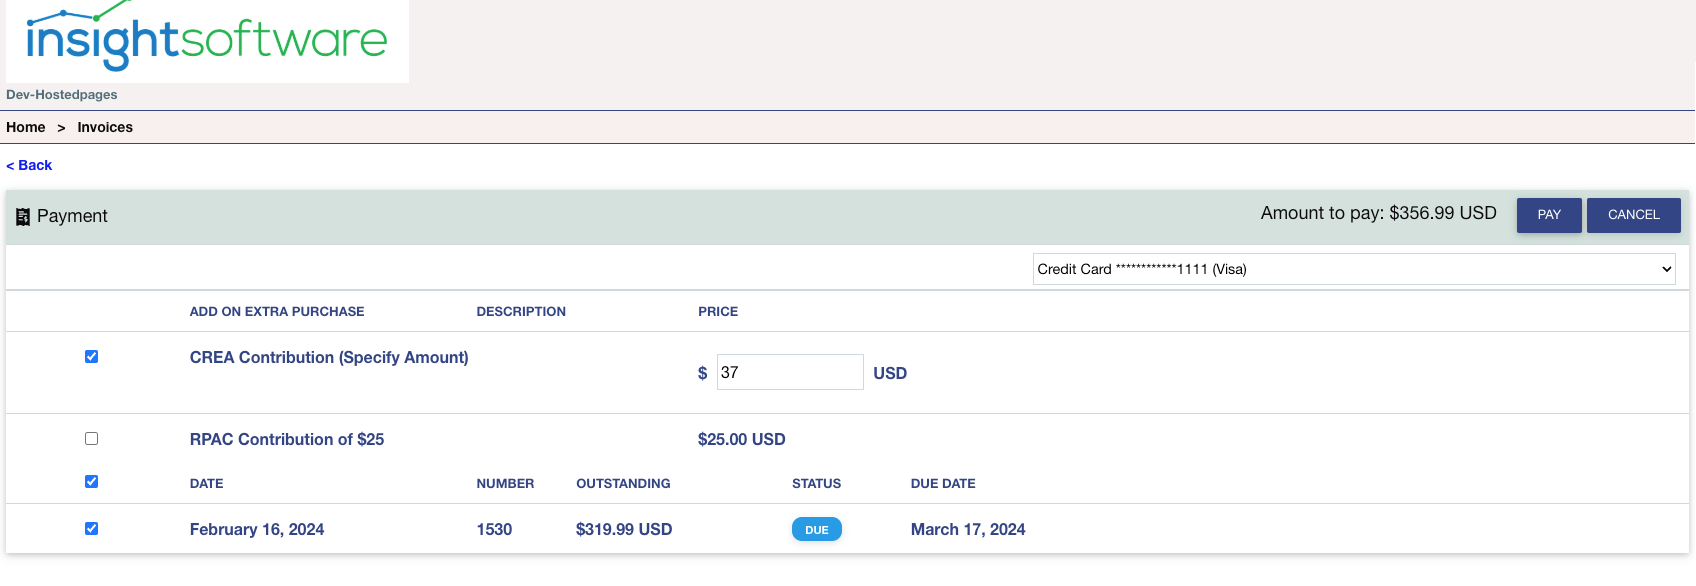Viewport: 1696px width, 586px height.
Task: Click the $319.99 USD outstanding amount
Action: (x=624, y=530)
